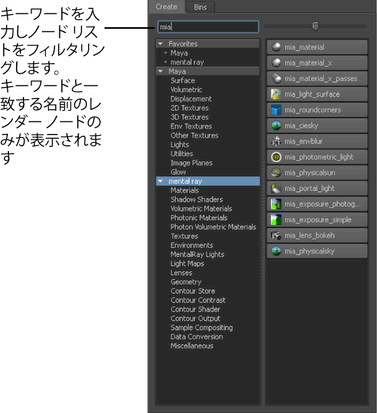Image resolution: width=377 pixels, height=413 pixels.
Task: Select the Materials category
Action: pos(185,190)
